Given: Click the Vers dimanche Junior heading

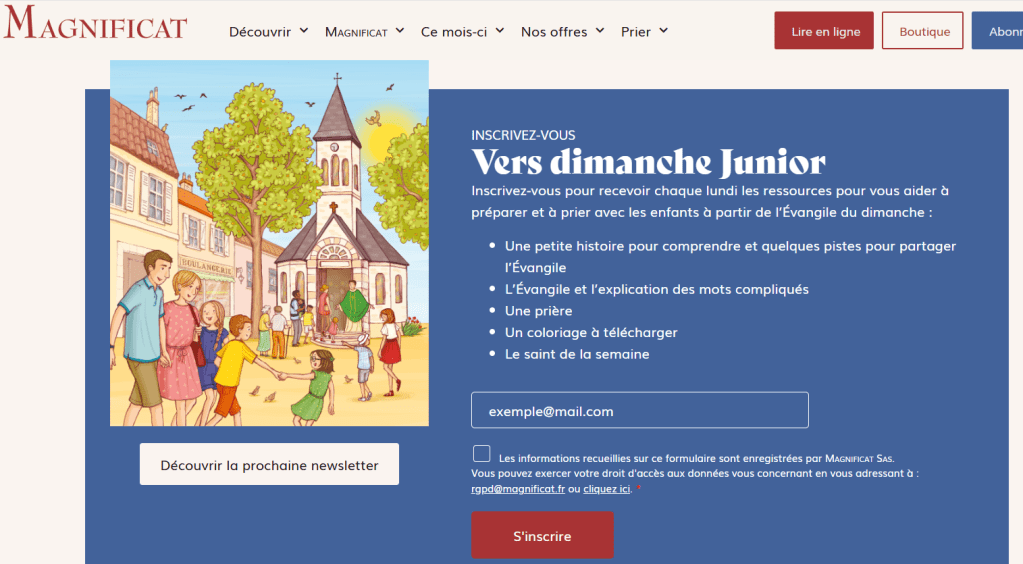Looking at the screenshot, I should (648, 162).
